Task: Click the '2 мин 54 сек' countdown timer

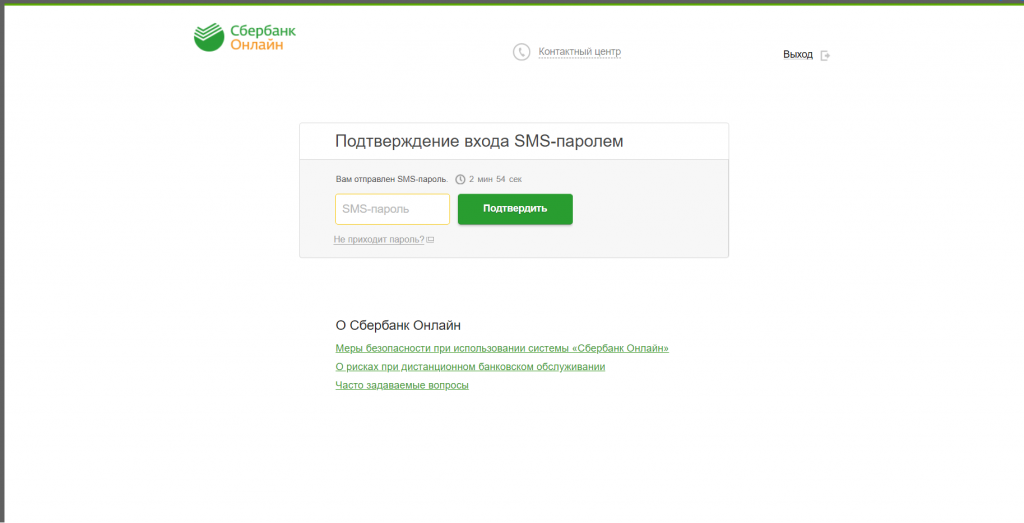Action: coord(495,179)
